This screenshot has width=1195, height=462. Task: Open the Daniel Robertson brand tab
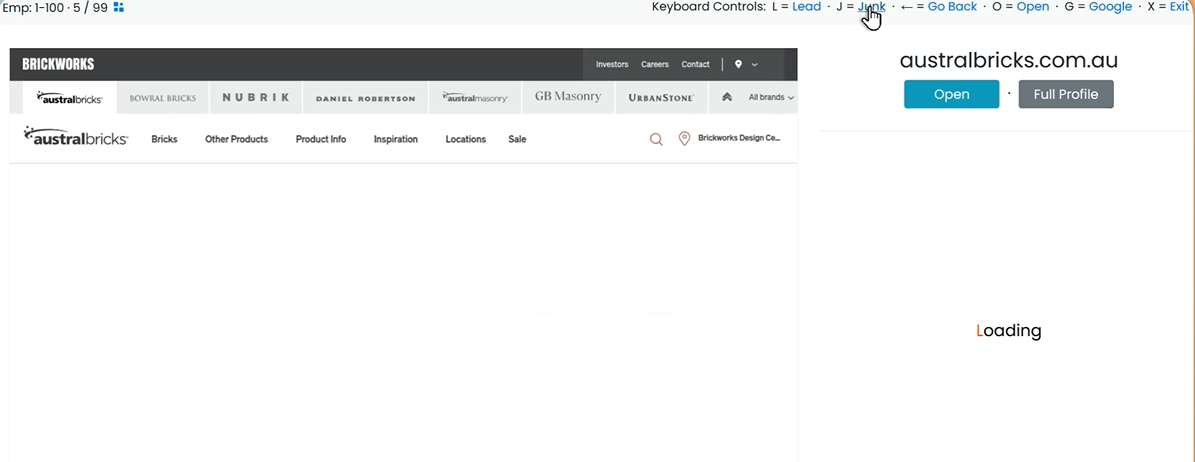[365, 98]
